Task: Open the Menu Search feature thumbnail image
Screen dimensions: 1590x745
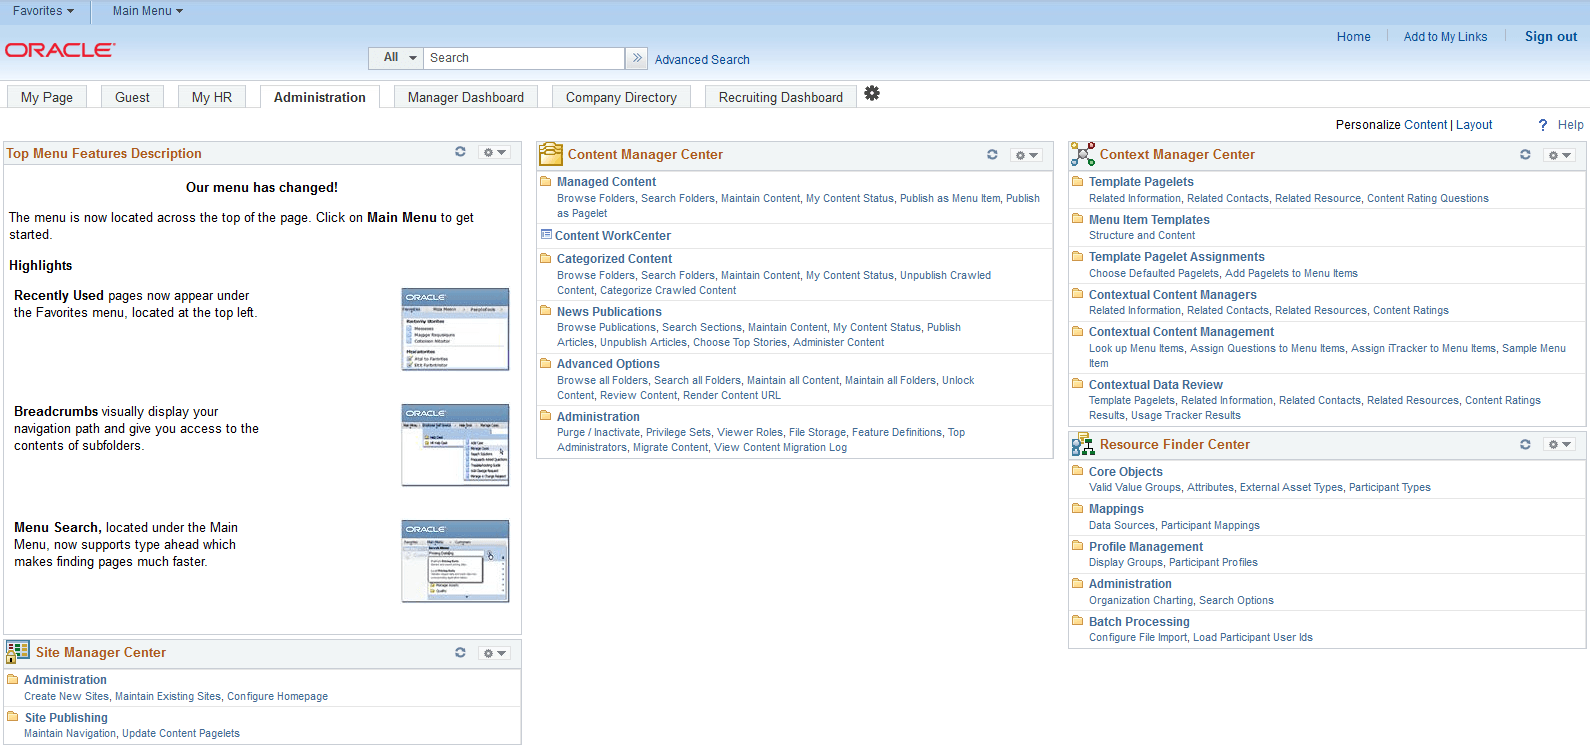Action: 455,561
